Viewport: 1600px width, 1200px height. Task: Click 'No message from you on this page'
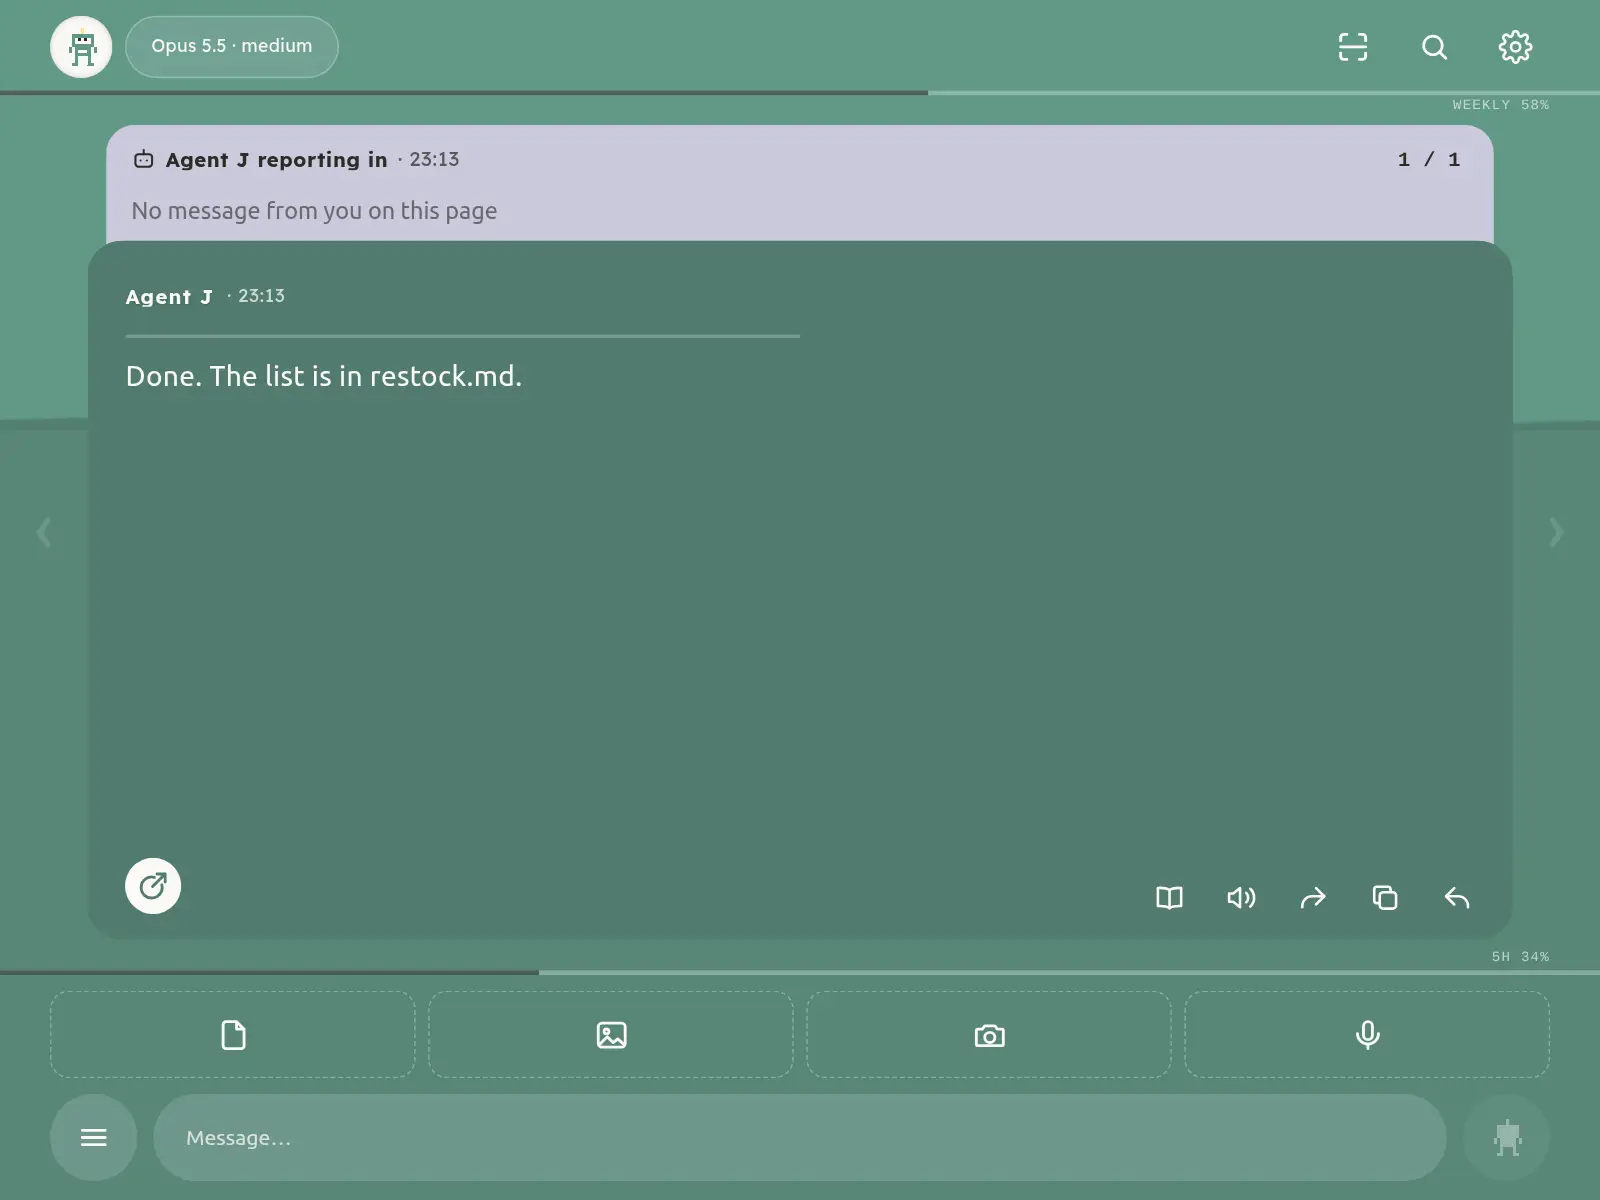[x=314, y=211]
